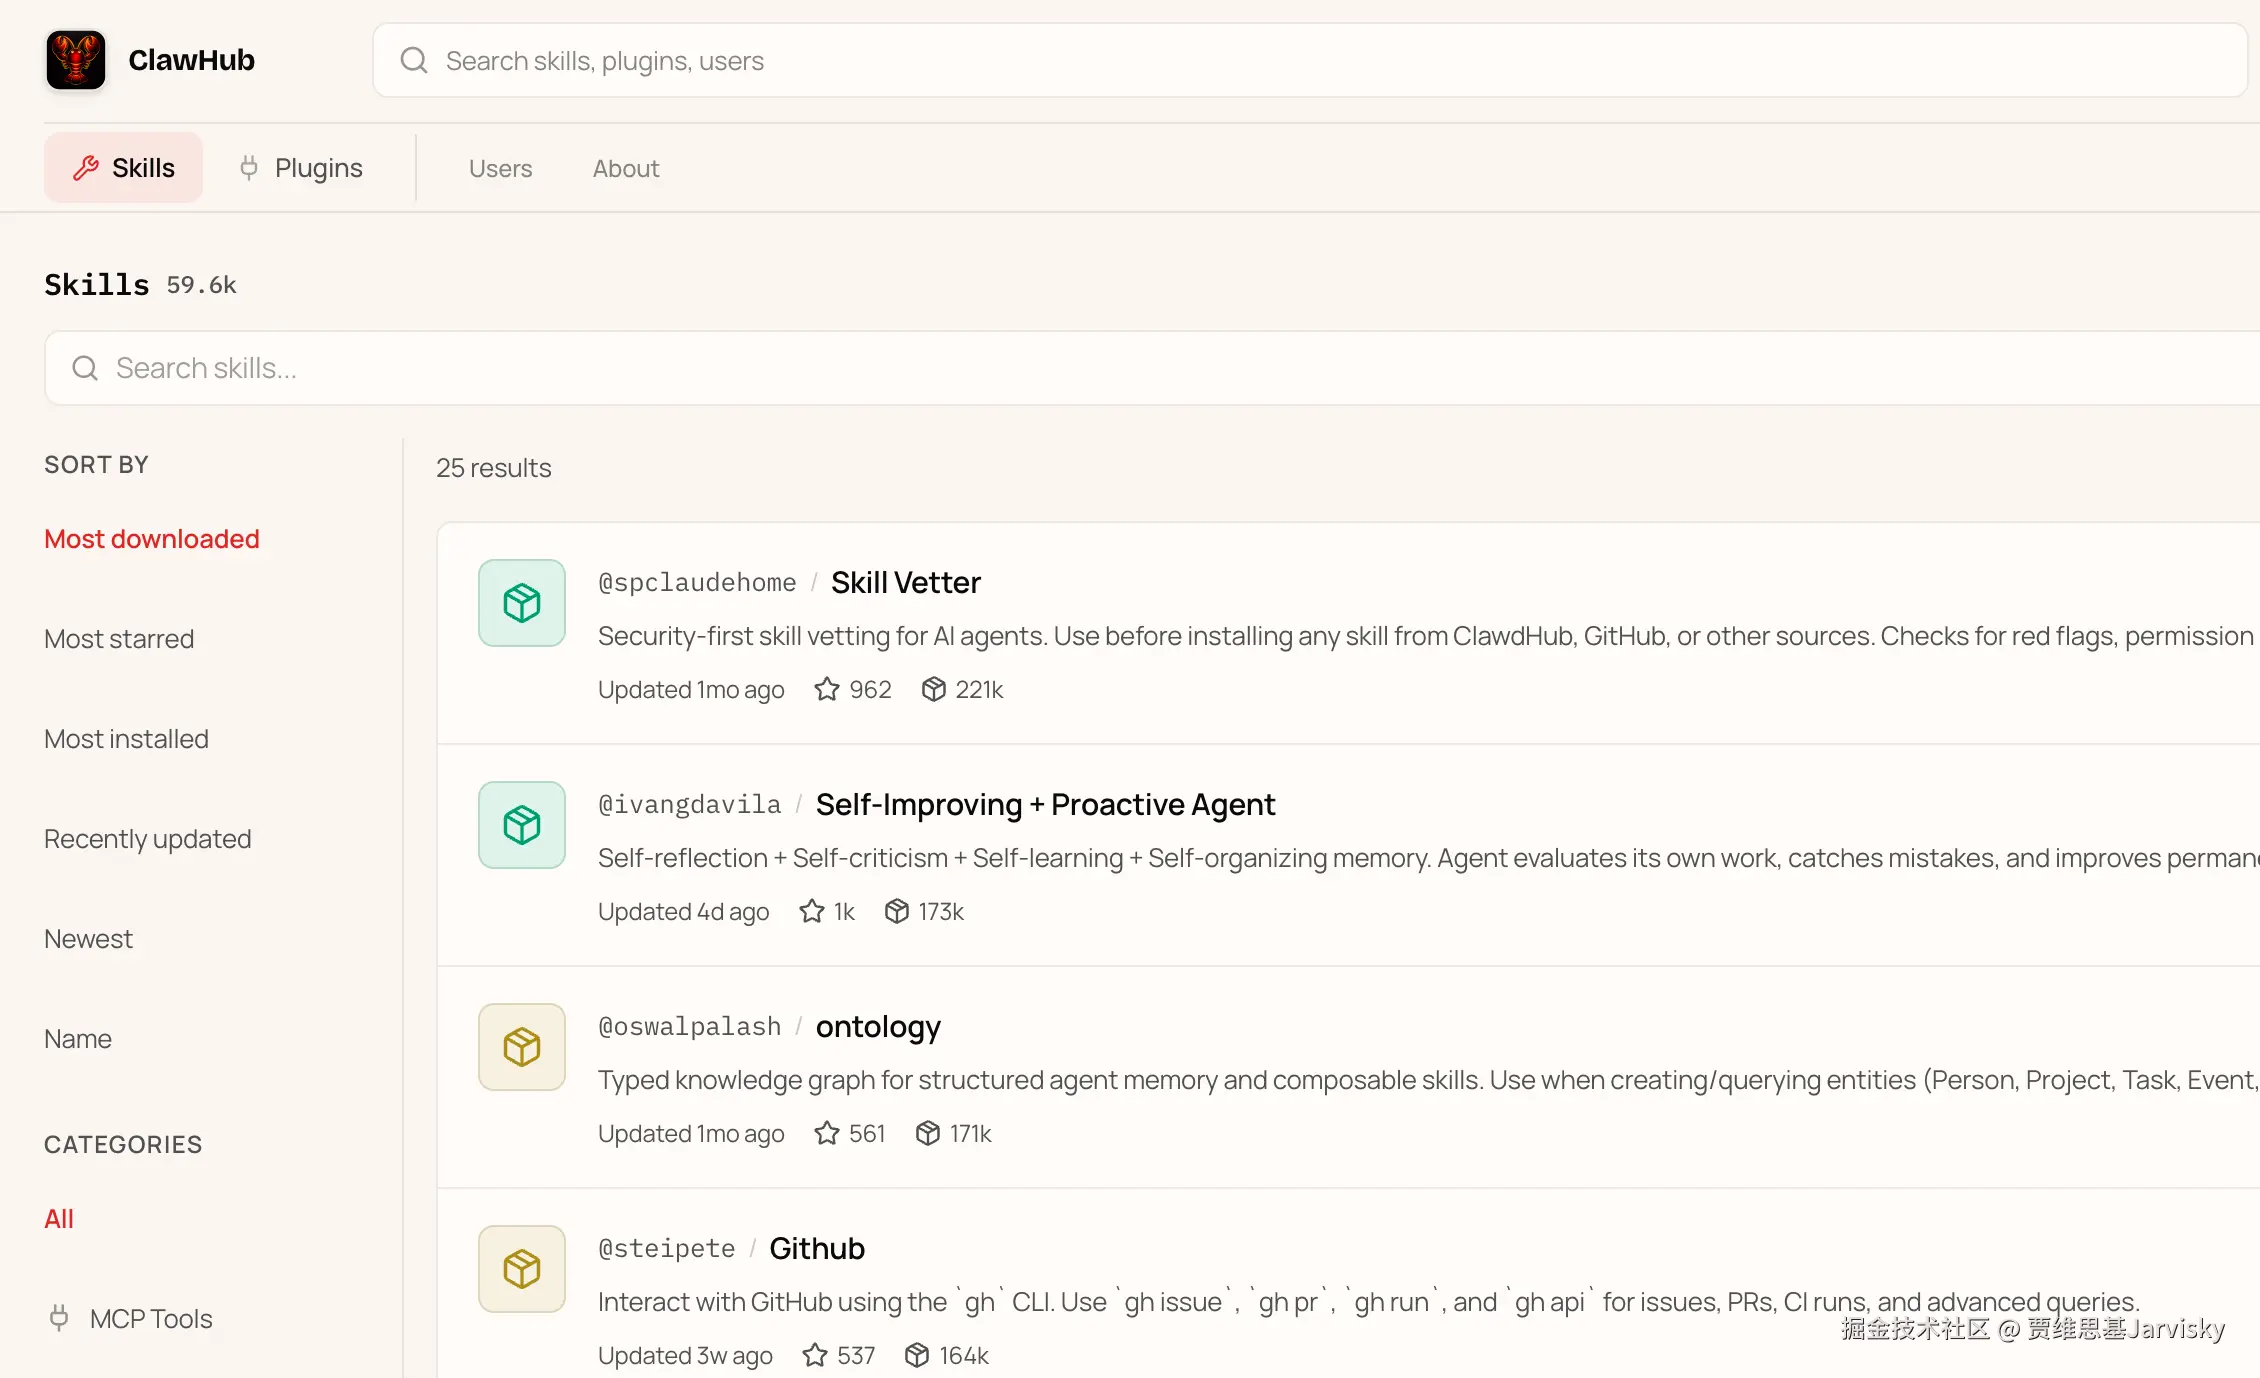Click the star icon on Skill Vetter

click(826, 690)
